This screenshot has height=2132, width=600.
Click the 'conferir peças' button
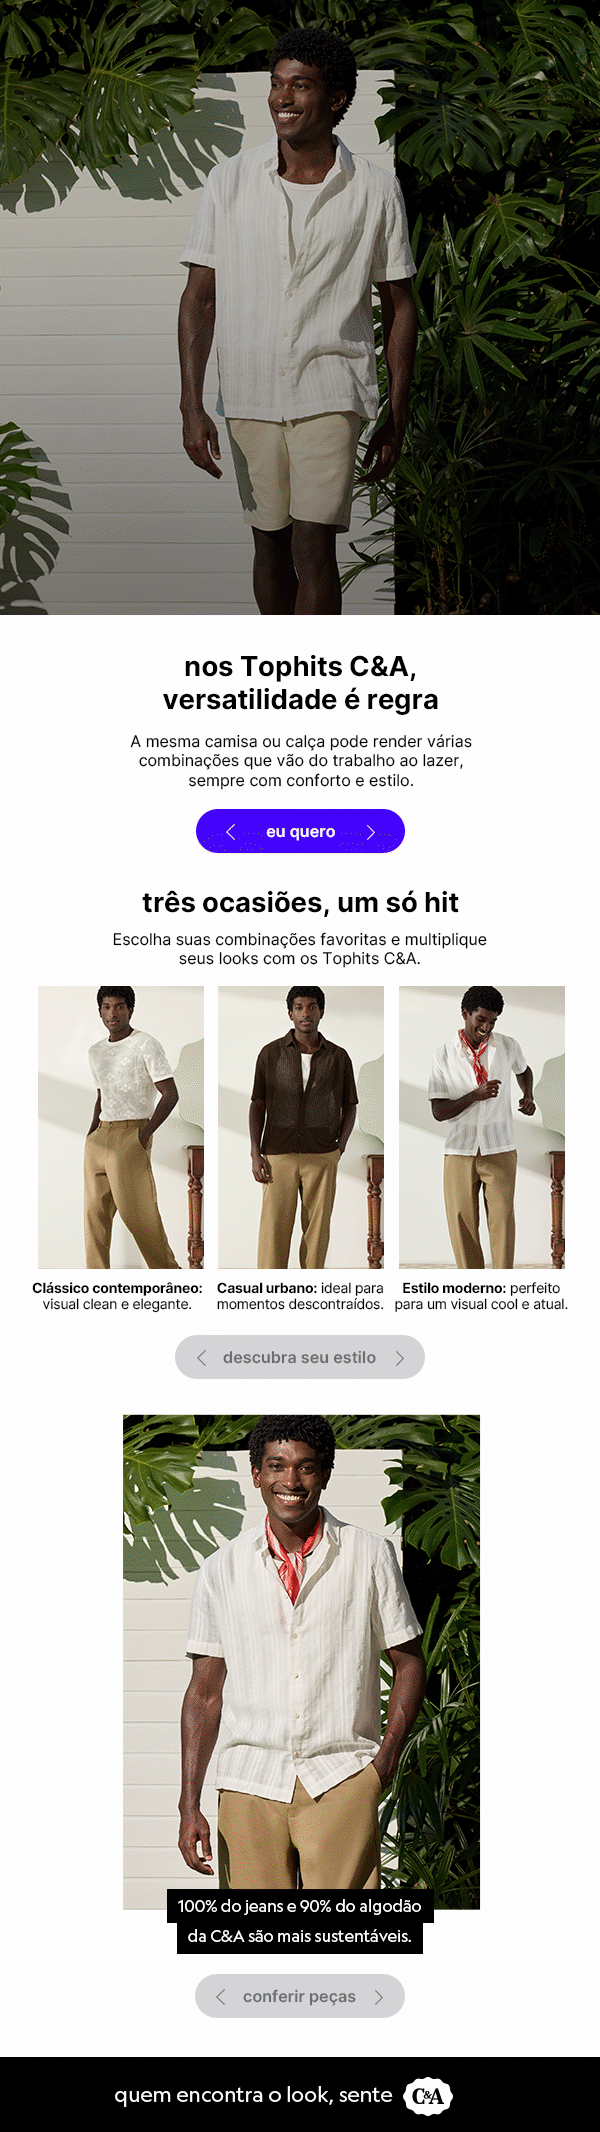pos(300,1996)
